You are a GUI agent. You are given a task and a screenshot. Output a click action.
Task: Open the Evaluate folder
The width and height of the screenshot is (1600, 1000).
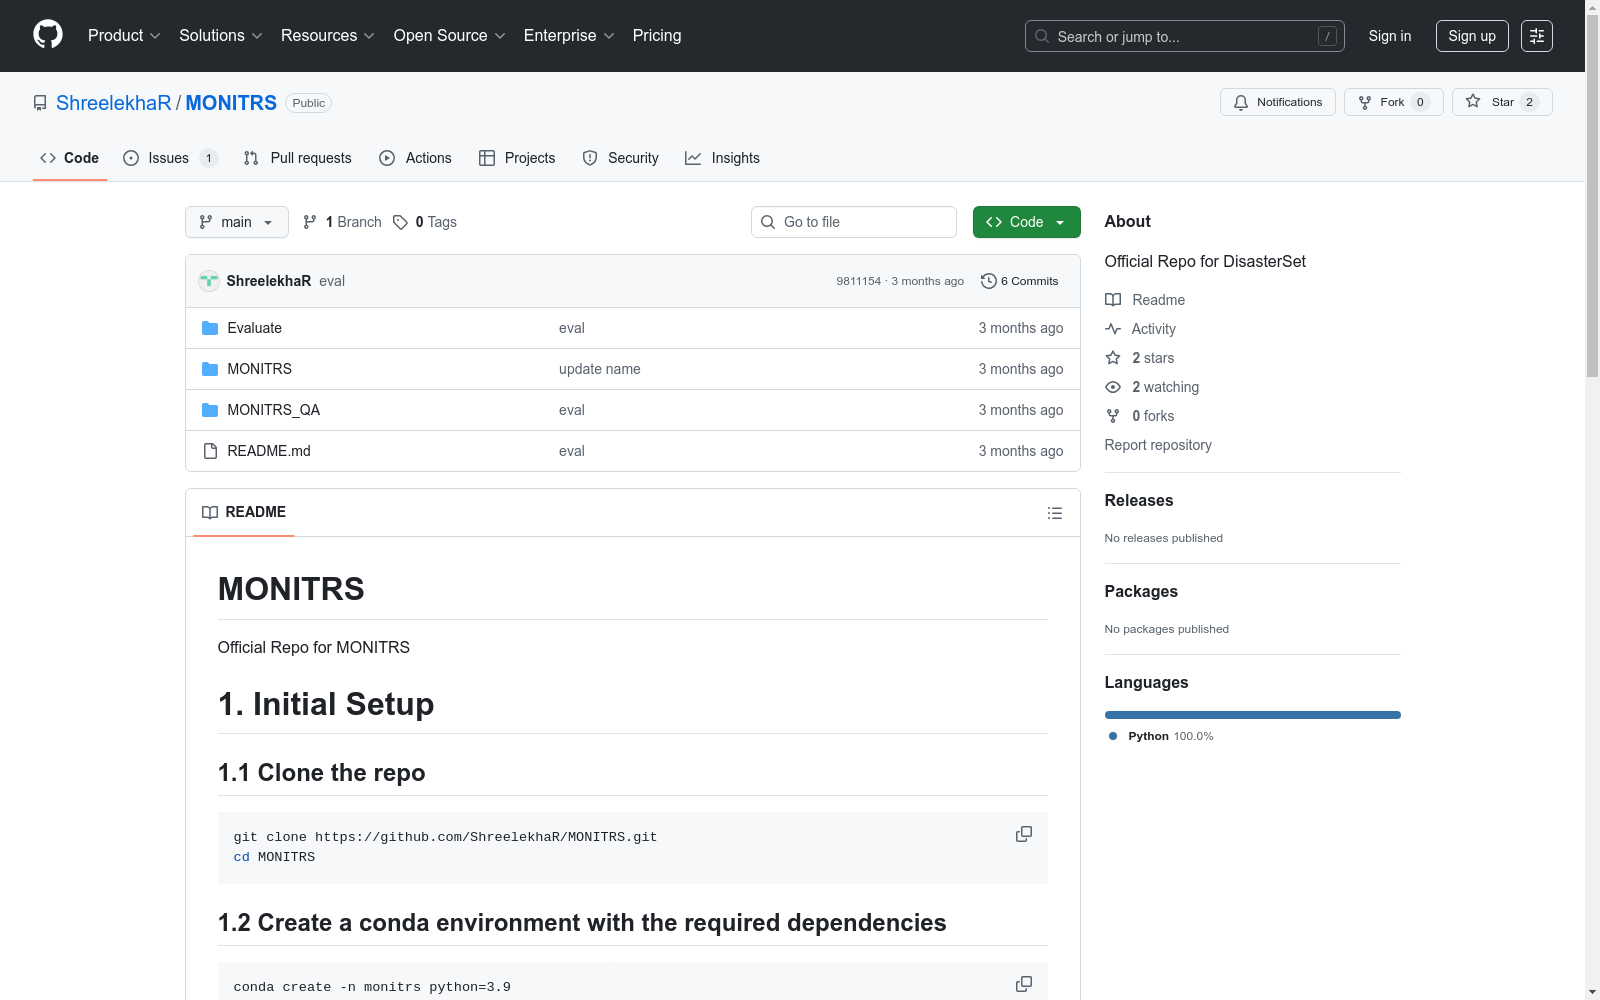(x=255, y=328)
